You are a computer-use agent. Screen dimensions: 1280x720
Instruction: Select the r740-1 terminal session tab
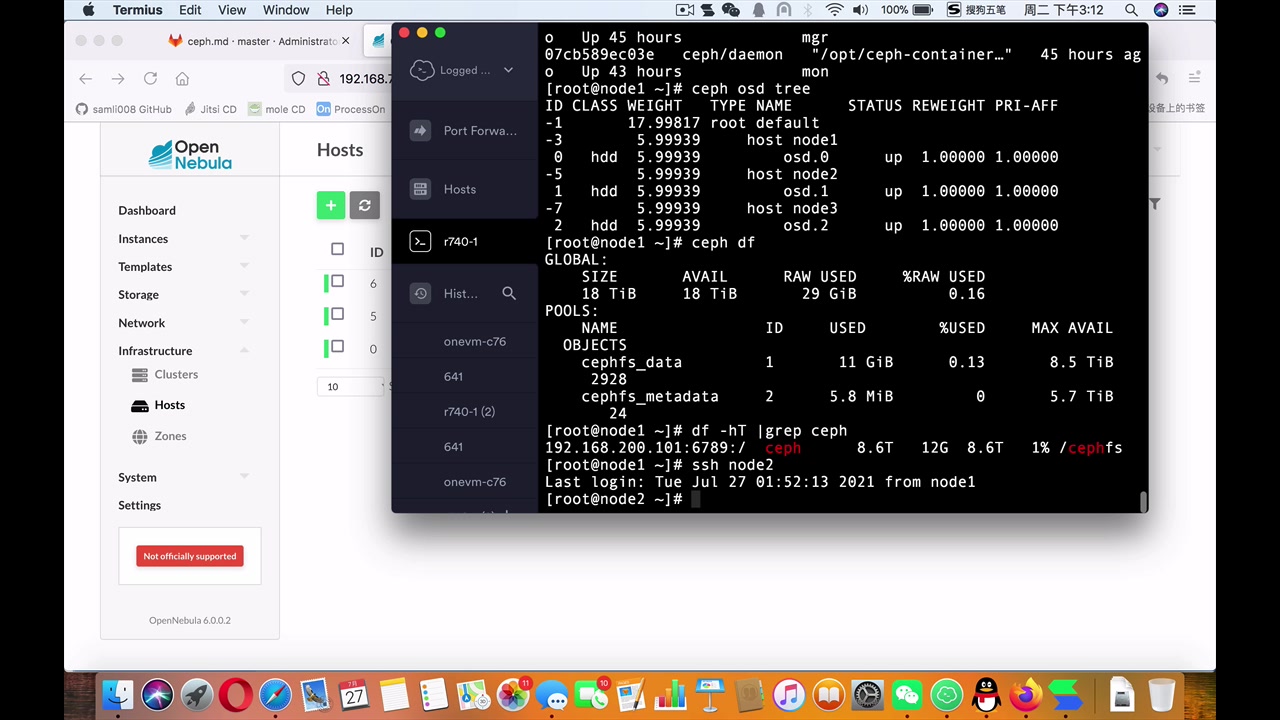tap(465, 241)
